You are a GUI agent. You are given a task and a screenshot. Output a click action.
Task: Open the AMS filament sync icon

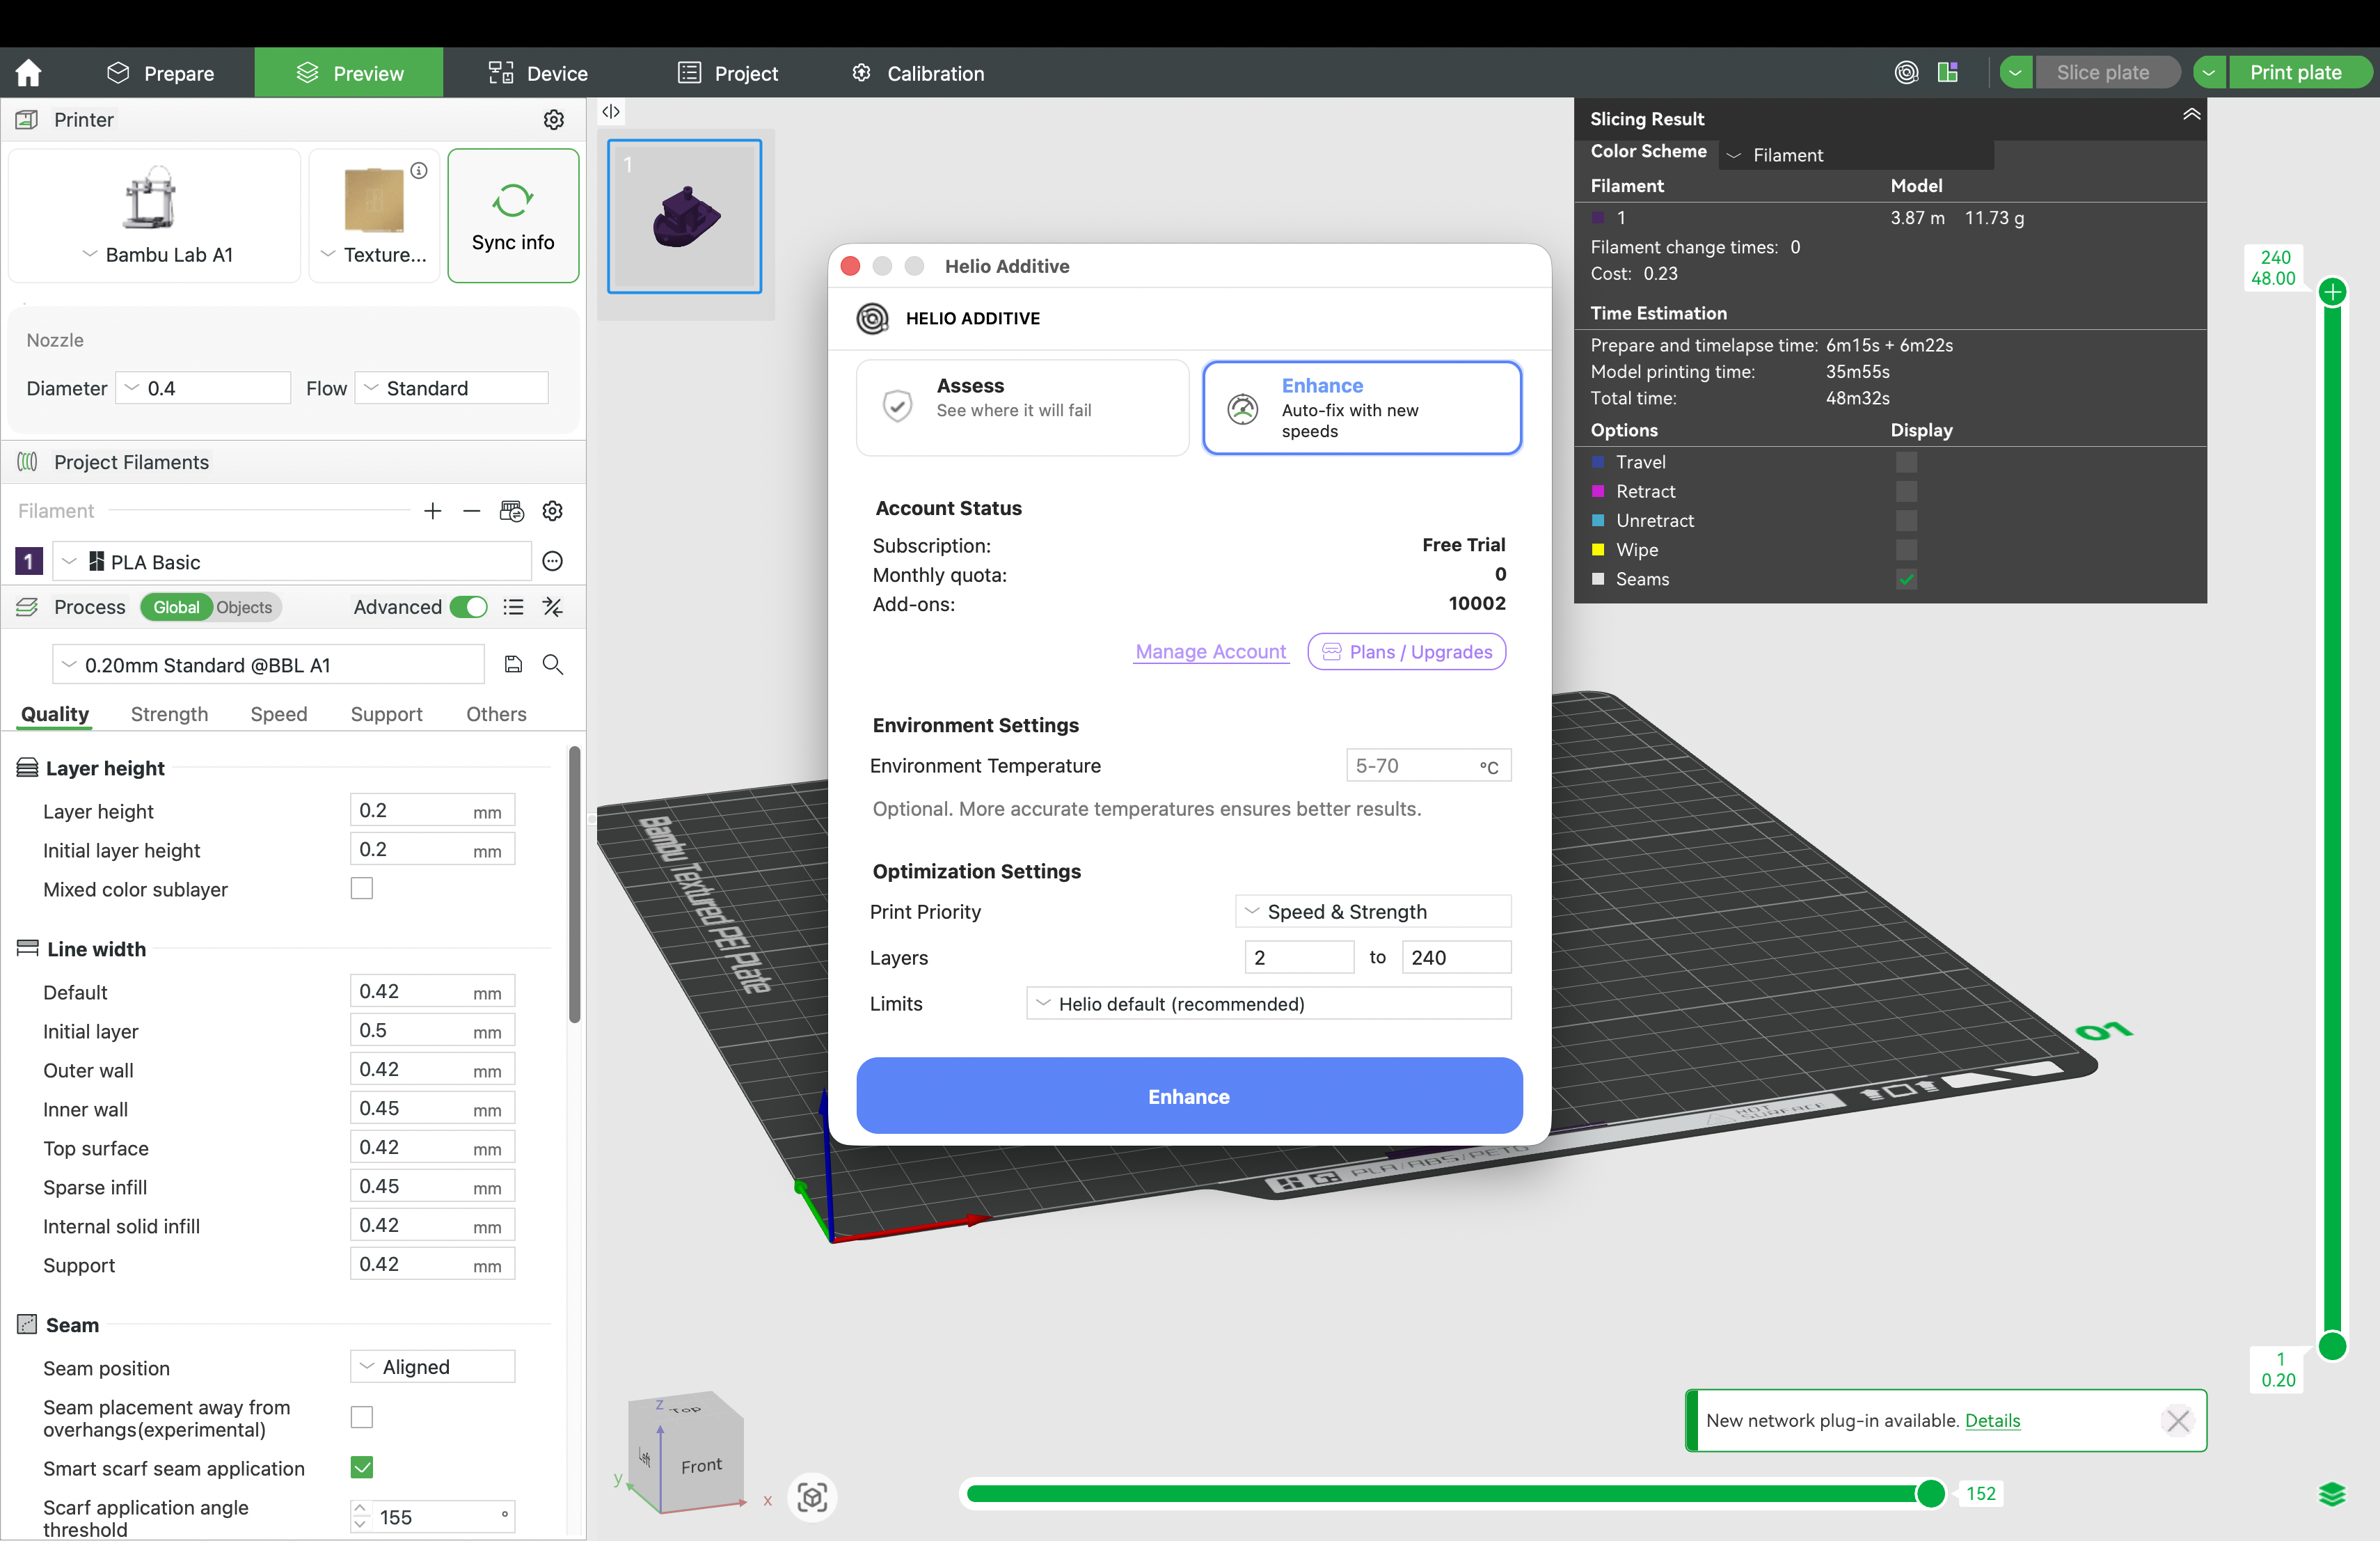pyautogui.click(x=511, y=511)
